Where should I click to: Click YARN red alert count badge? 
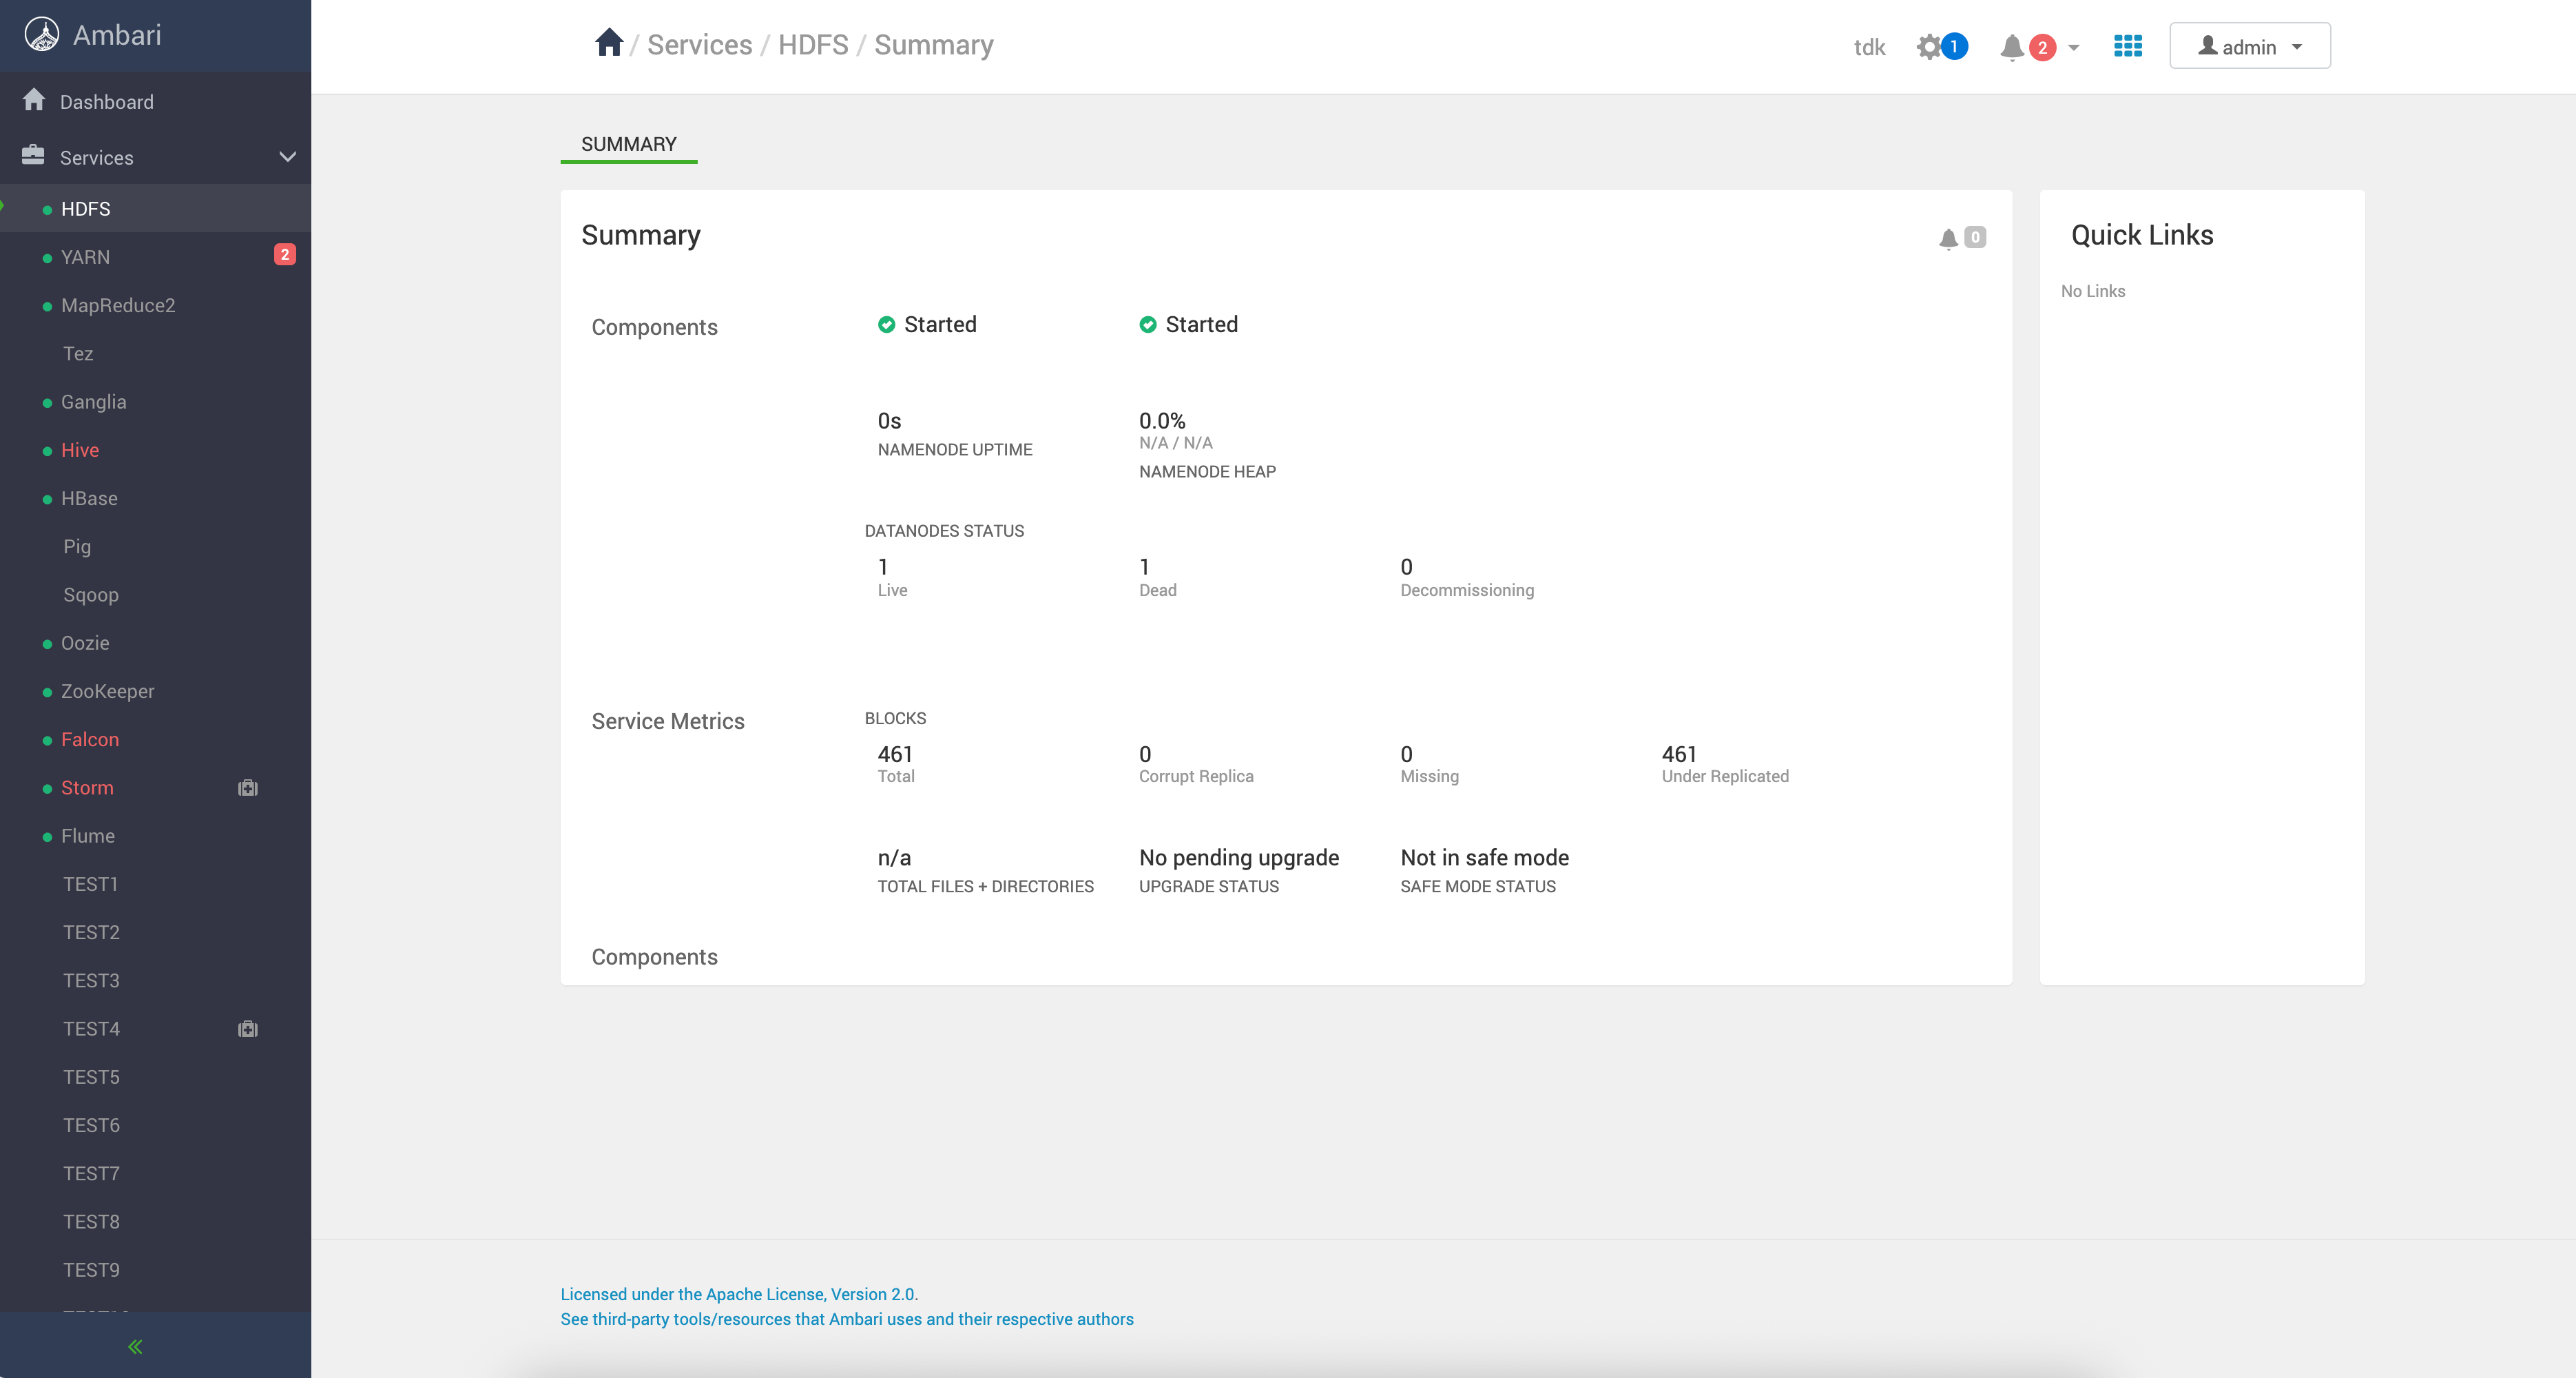(x=285, y=255)
